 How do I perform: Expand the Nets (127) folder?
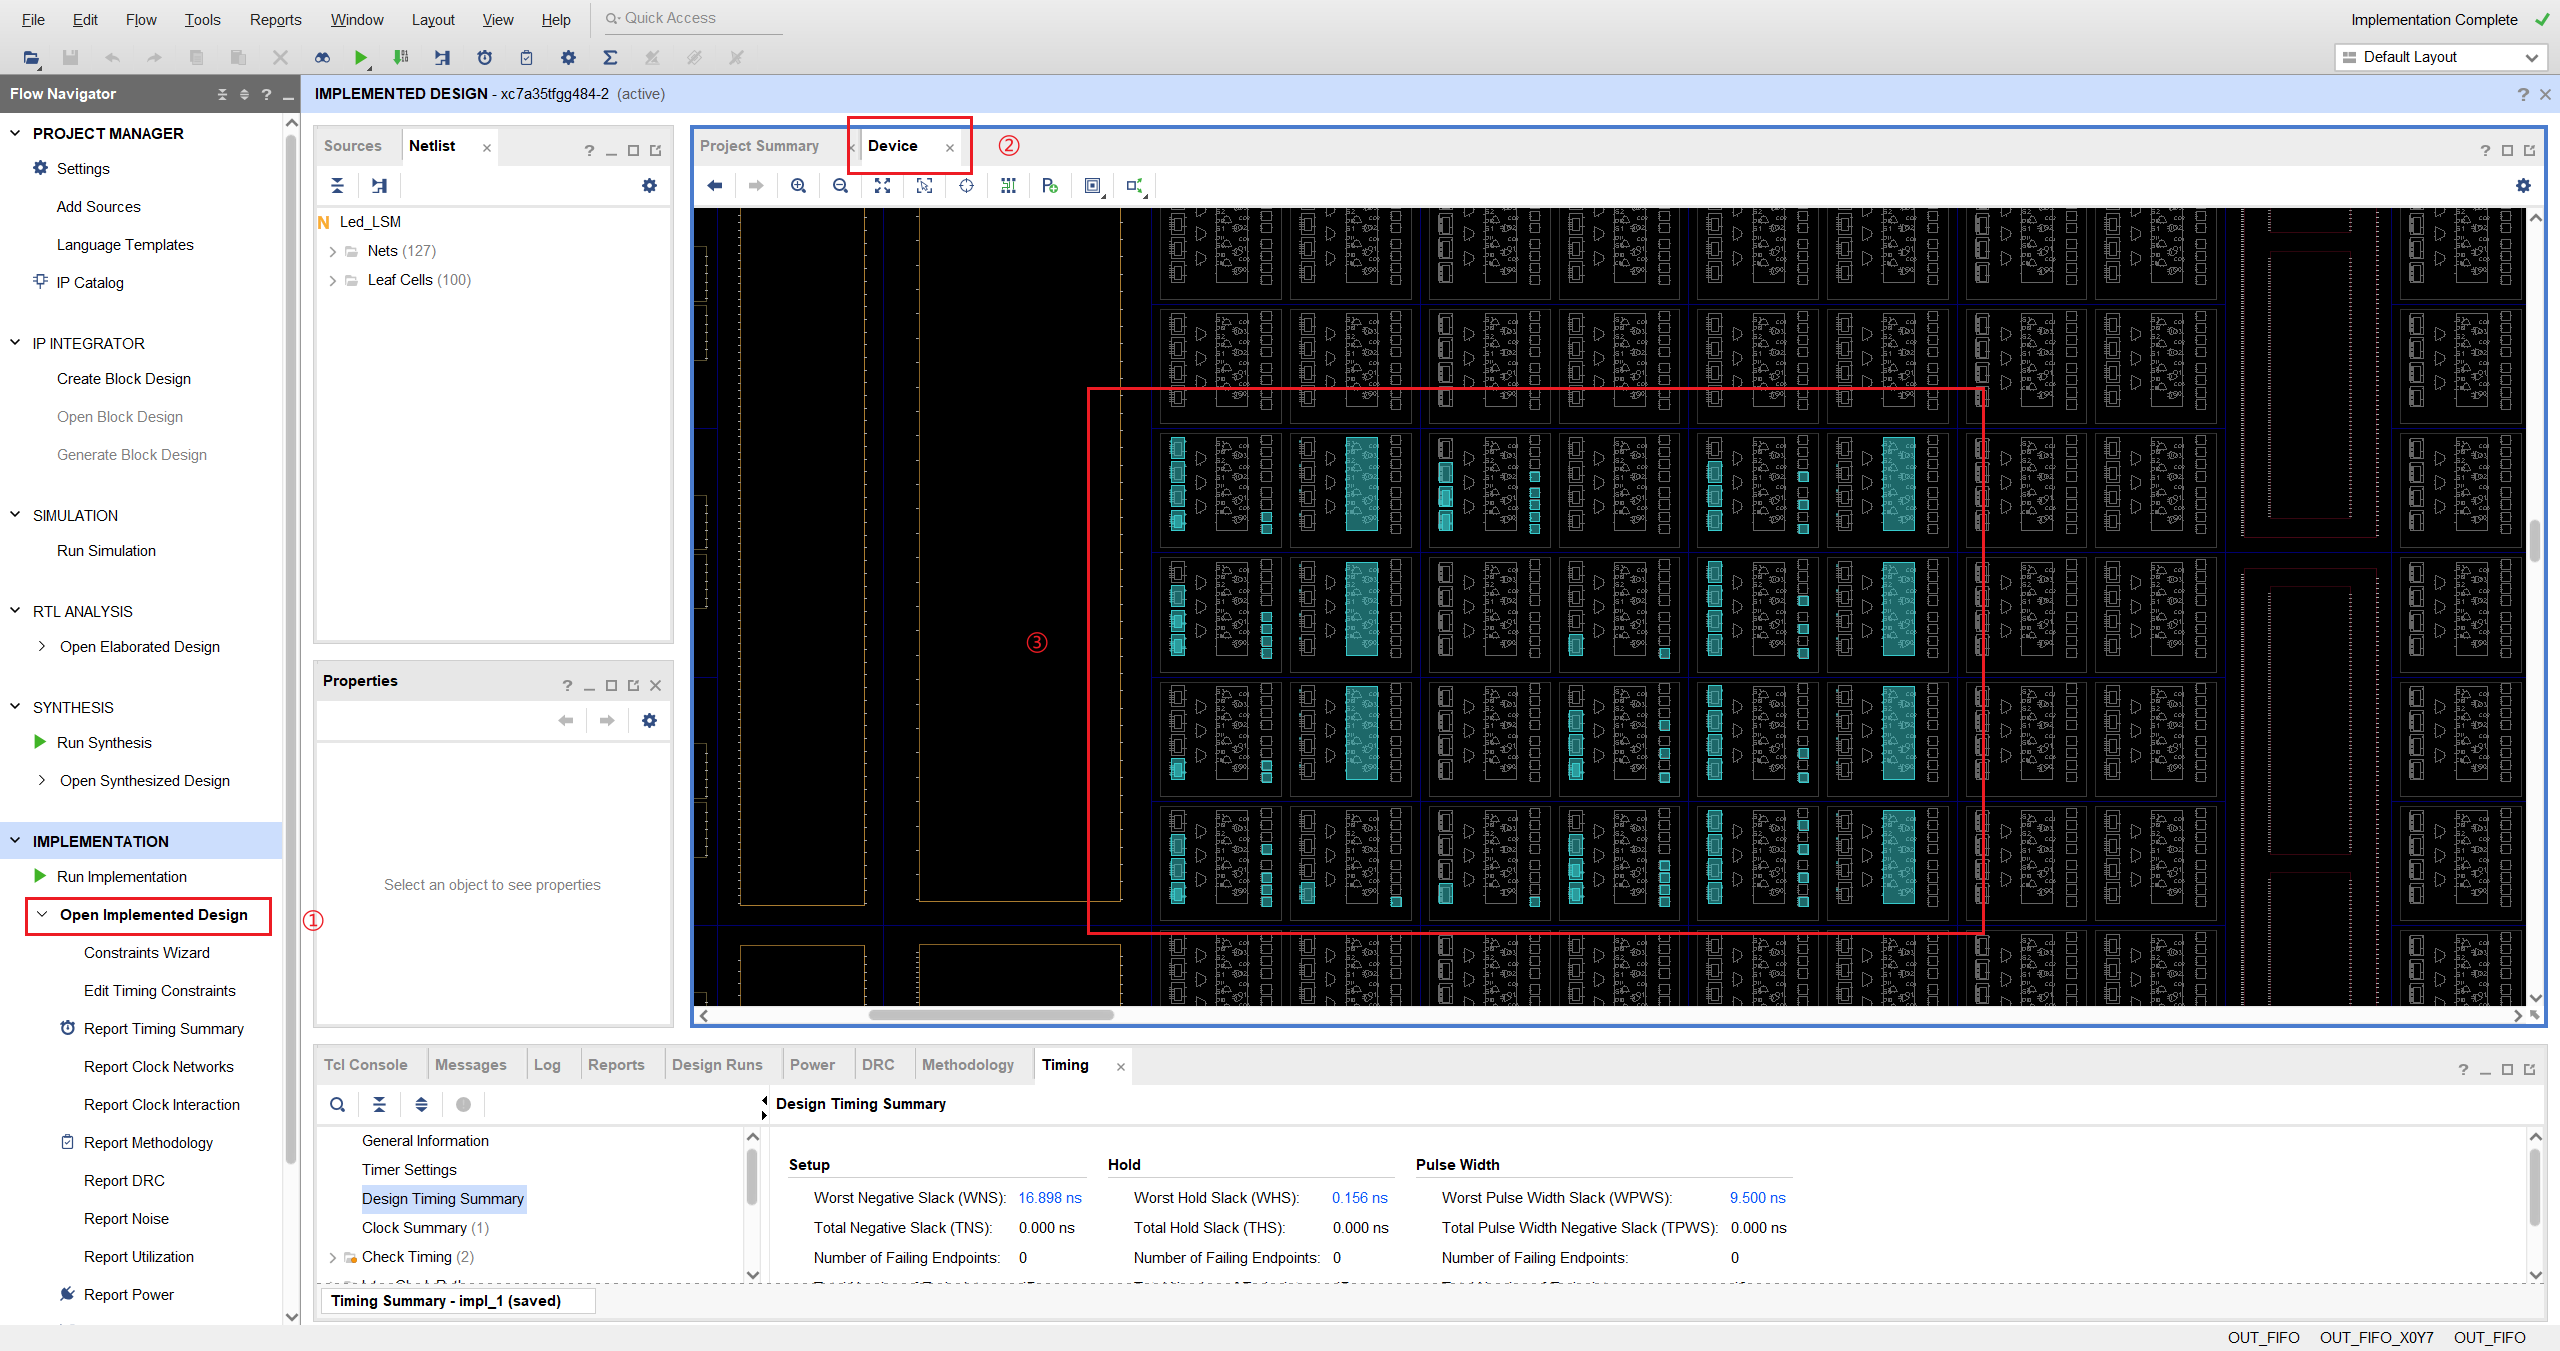(x=333, y=252)
